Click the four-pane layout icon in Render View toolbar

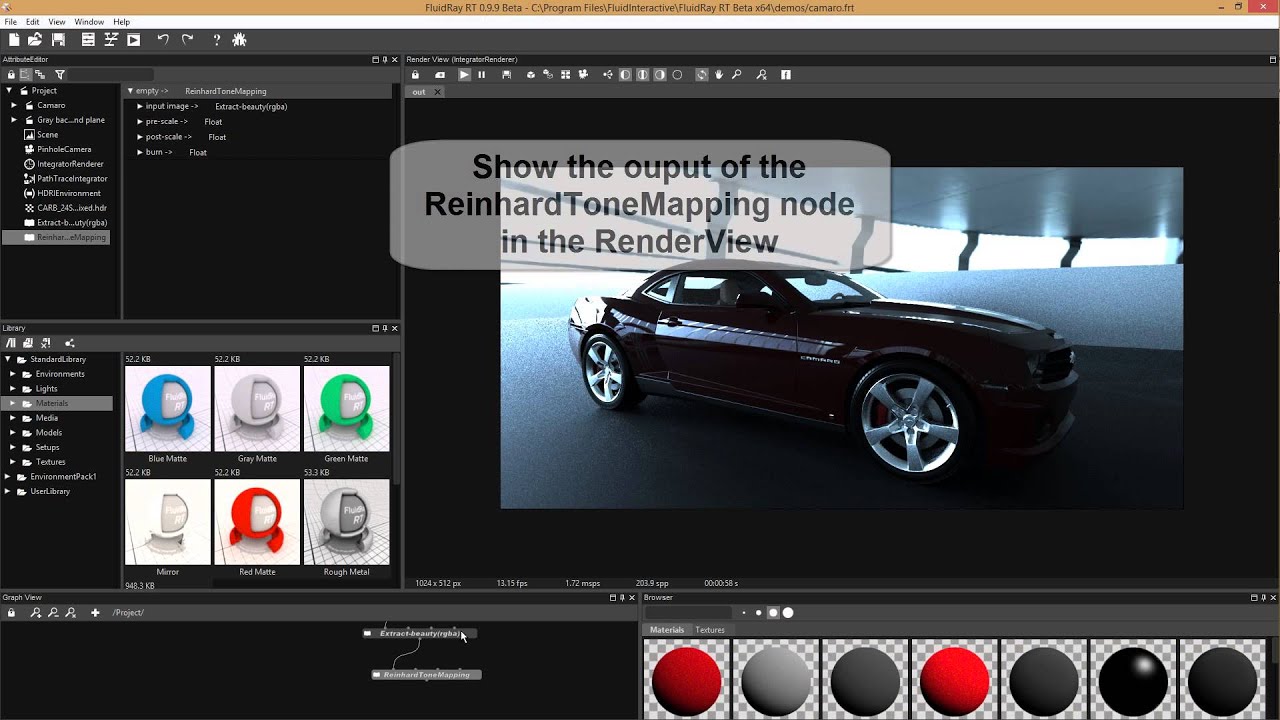[565, 75]
